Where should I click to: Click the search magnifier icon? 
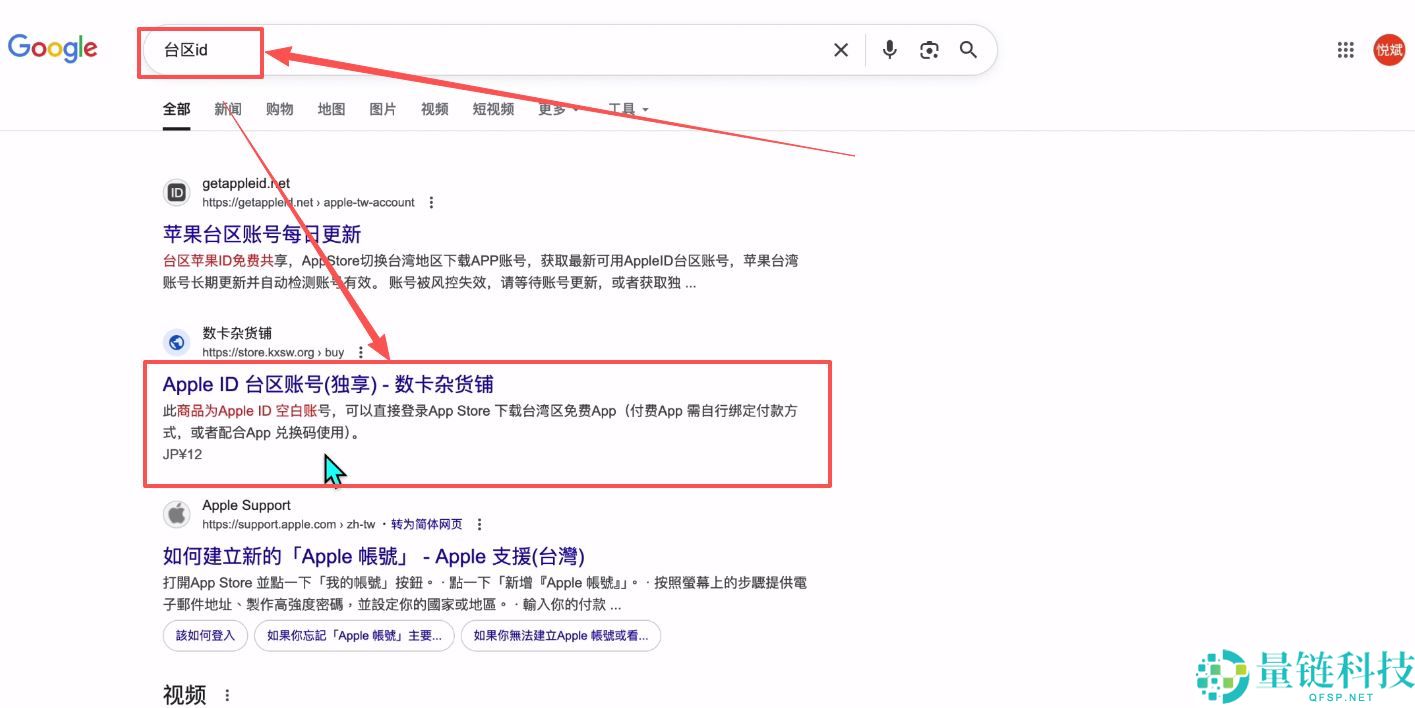point(967,49)
